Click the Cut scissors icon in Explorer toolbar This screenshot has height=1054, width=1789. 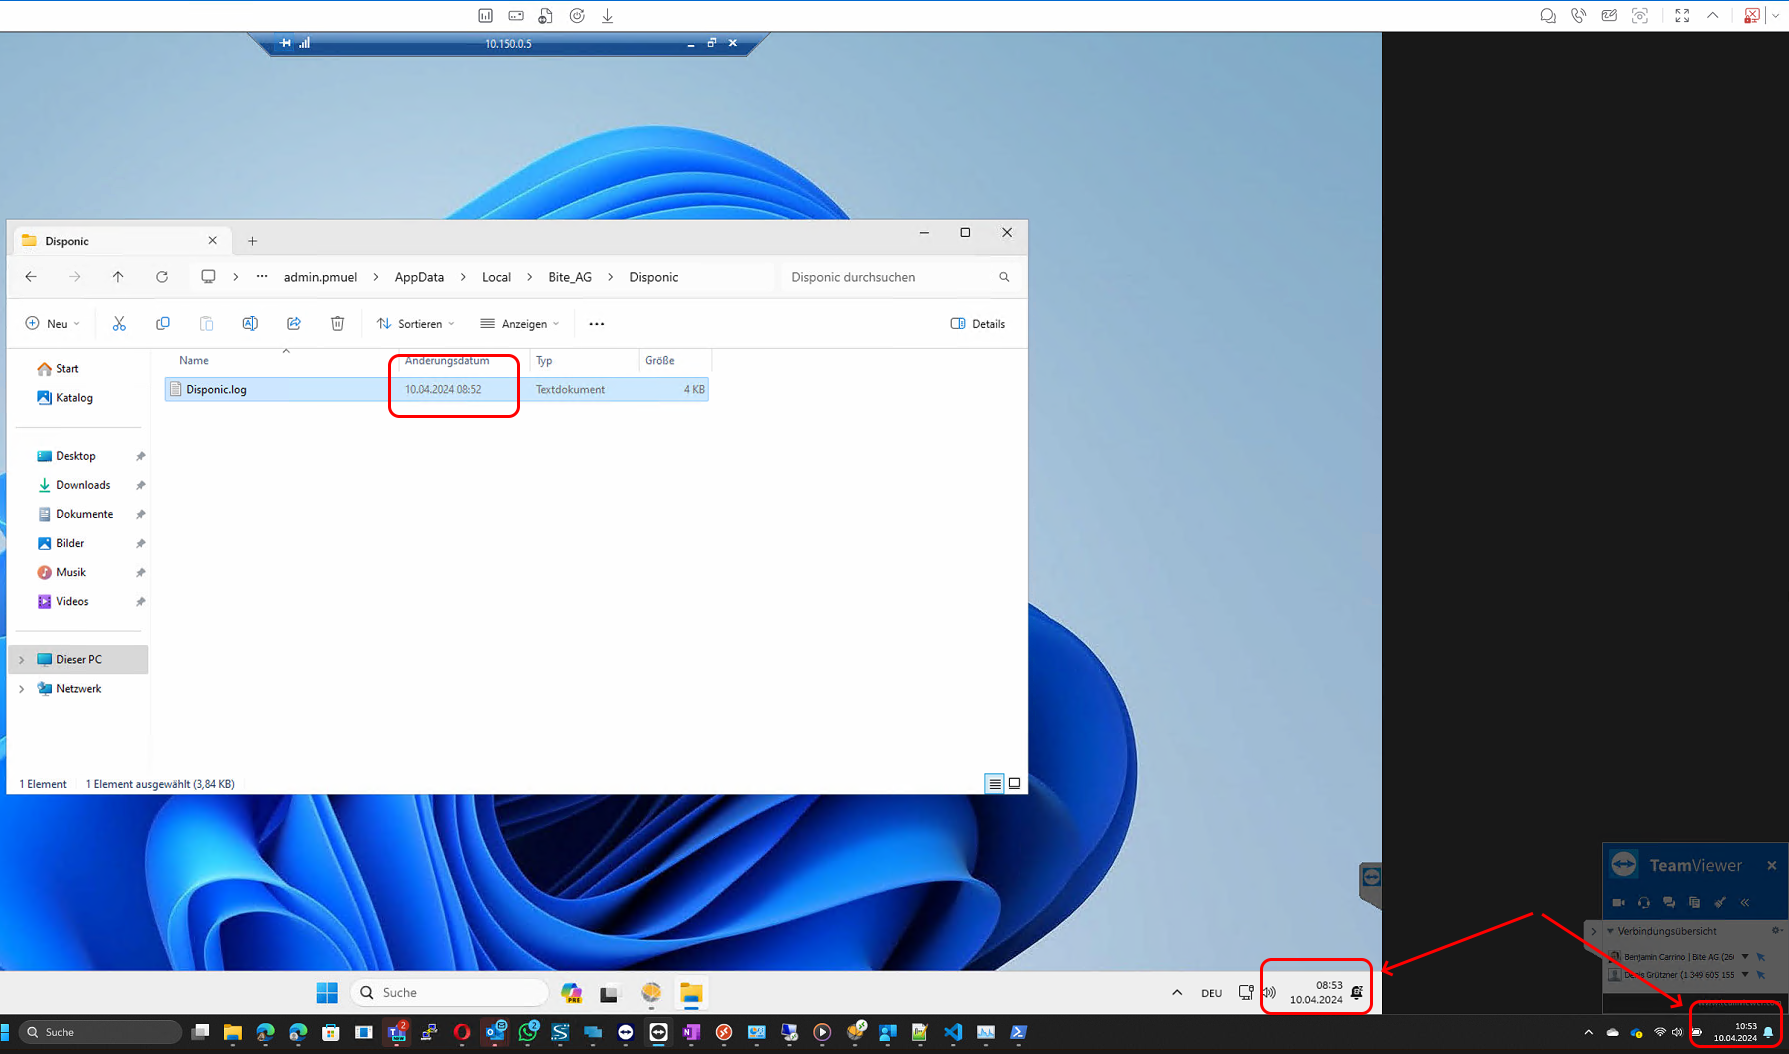119,323
